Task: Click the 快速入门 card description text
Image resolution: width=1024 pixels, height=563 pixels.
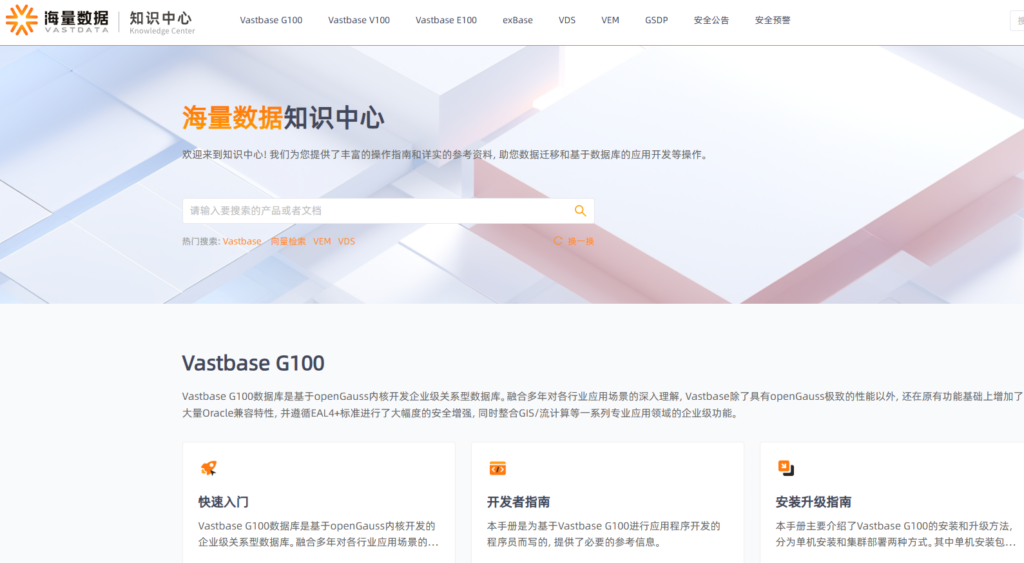Action: (318, 534)
